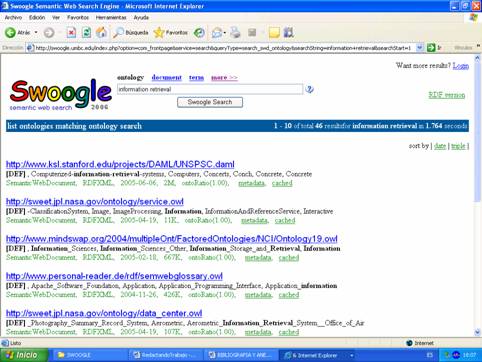The height and width of the screenshot is (362, 482).
Task: Click the Inicio start button
Action: tap(24, 355)
